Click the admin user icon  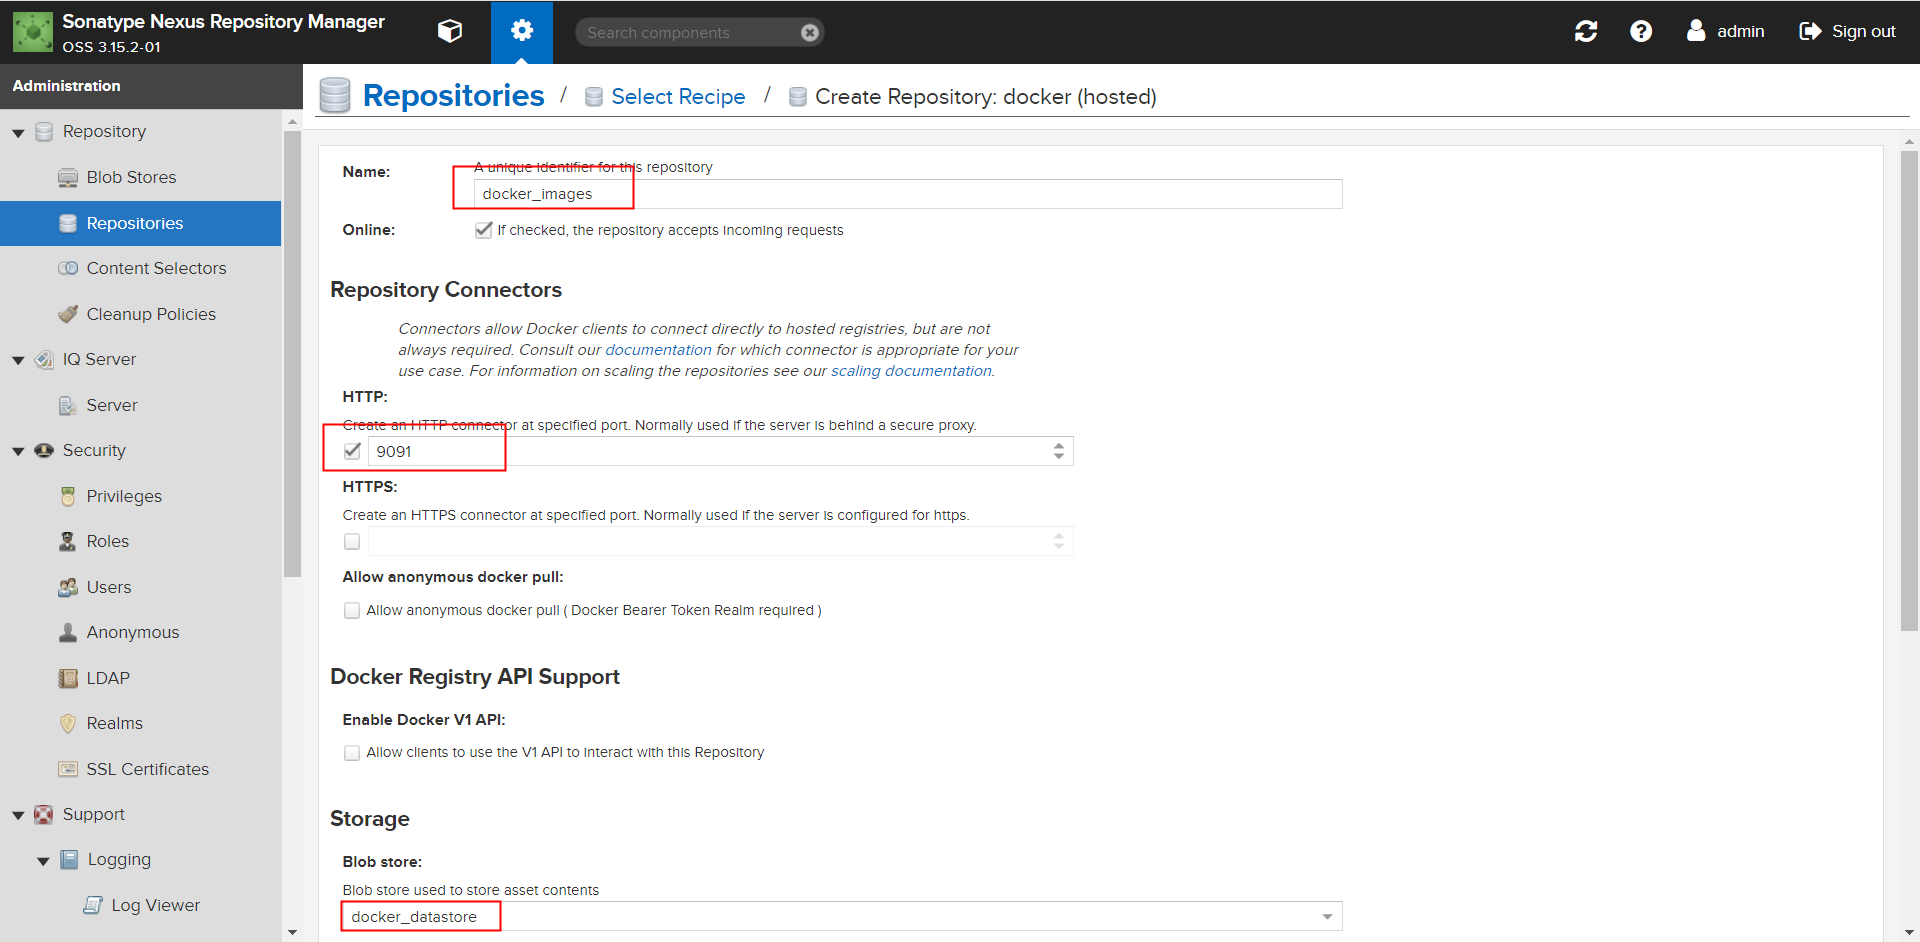tap(1696, 31)
